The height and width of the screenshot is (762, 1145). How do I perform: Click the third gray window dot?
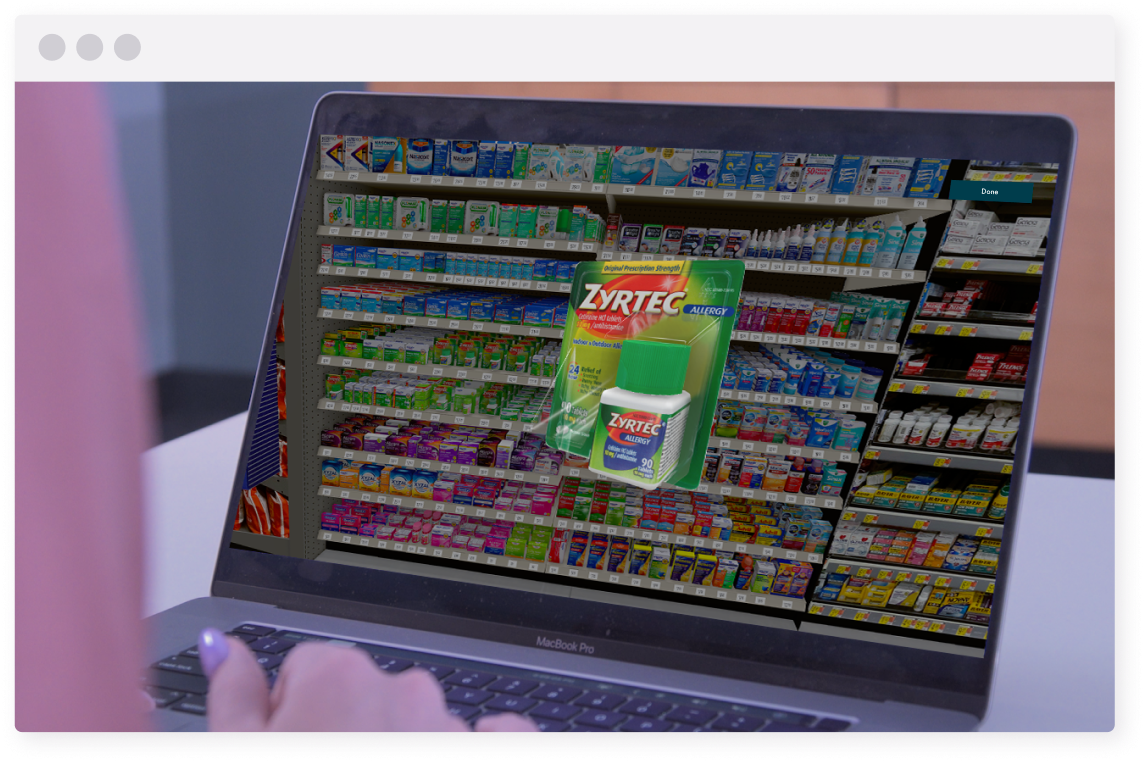127,47
